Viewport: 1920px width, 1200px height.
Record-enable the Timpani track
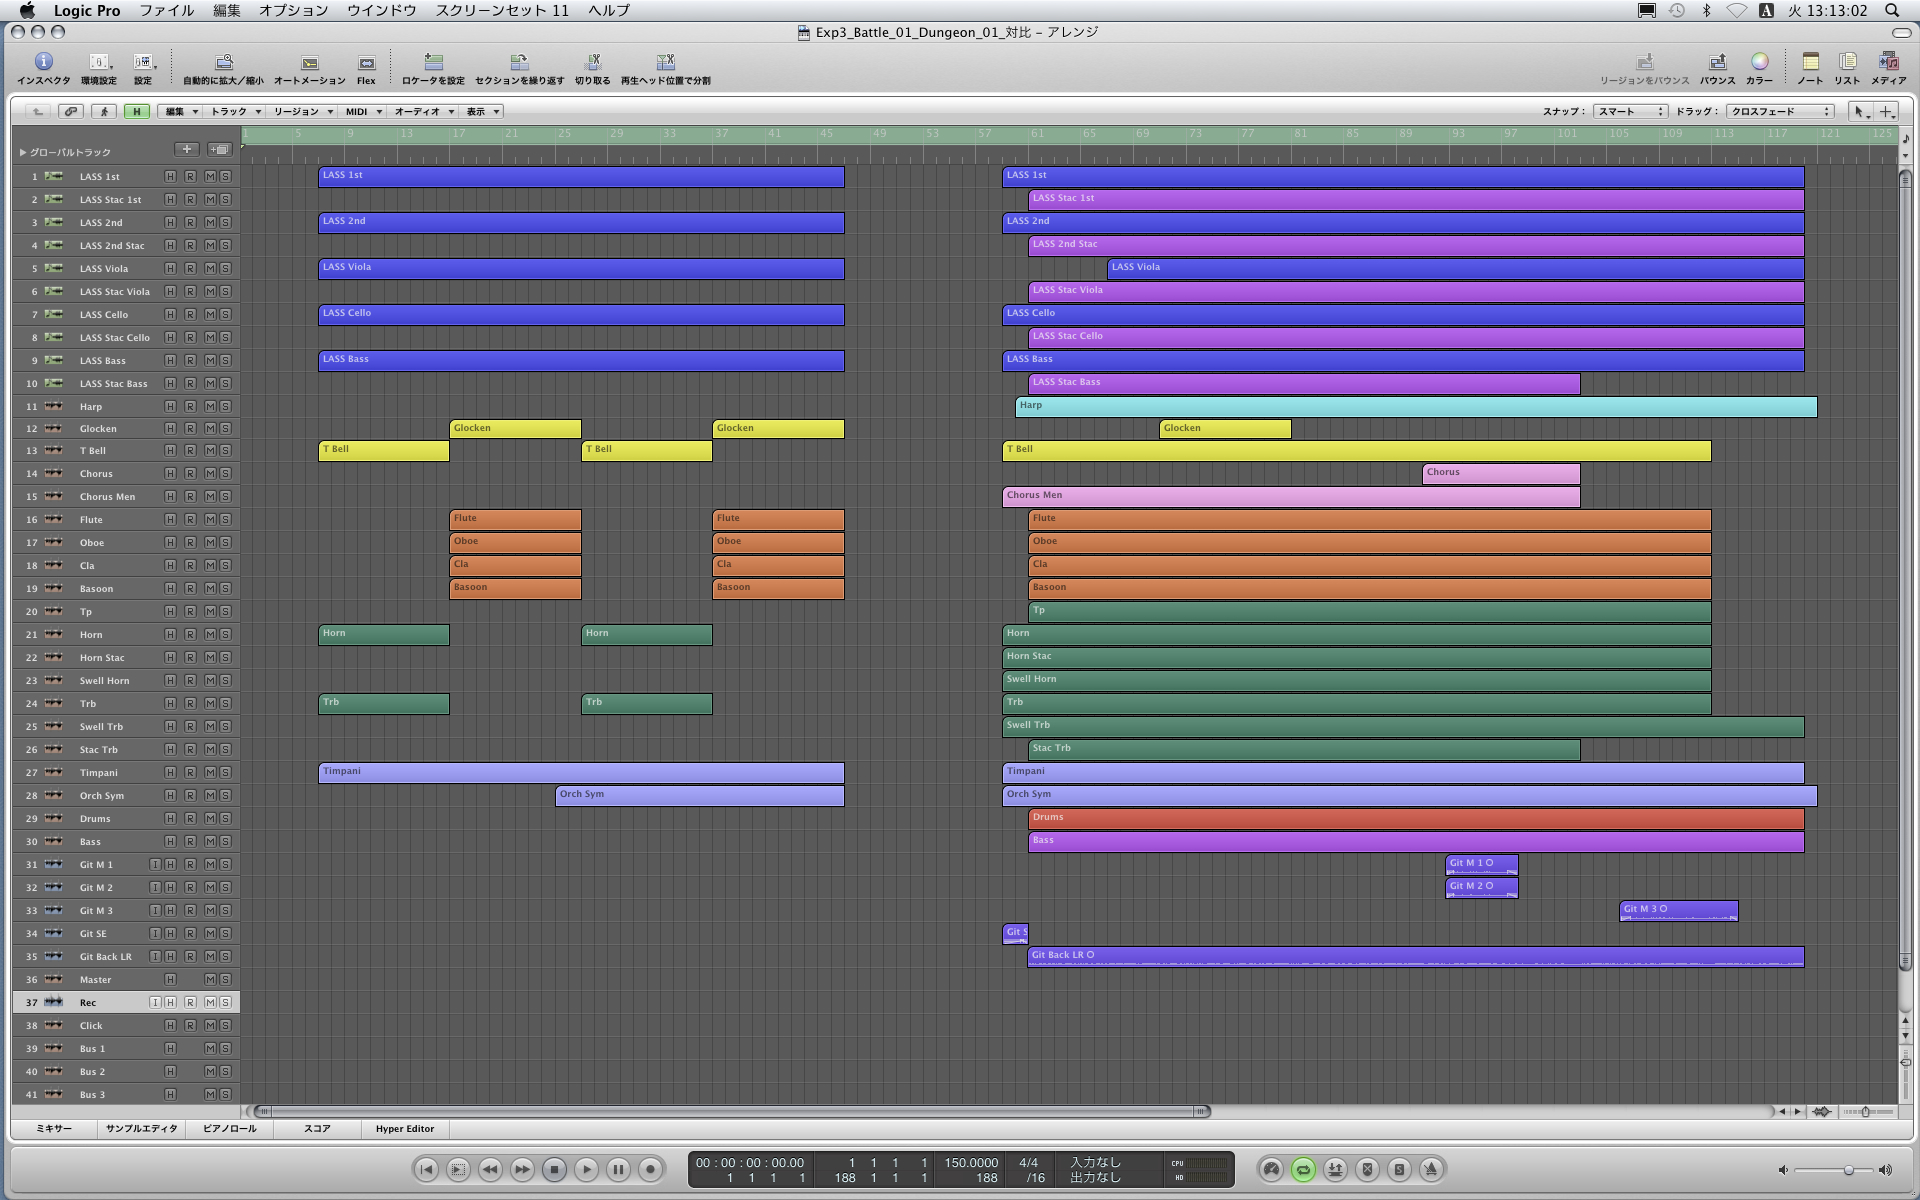click(x=190, y=772)
